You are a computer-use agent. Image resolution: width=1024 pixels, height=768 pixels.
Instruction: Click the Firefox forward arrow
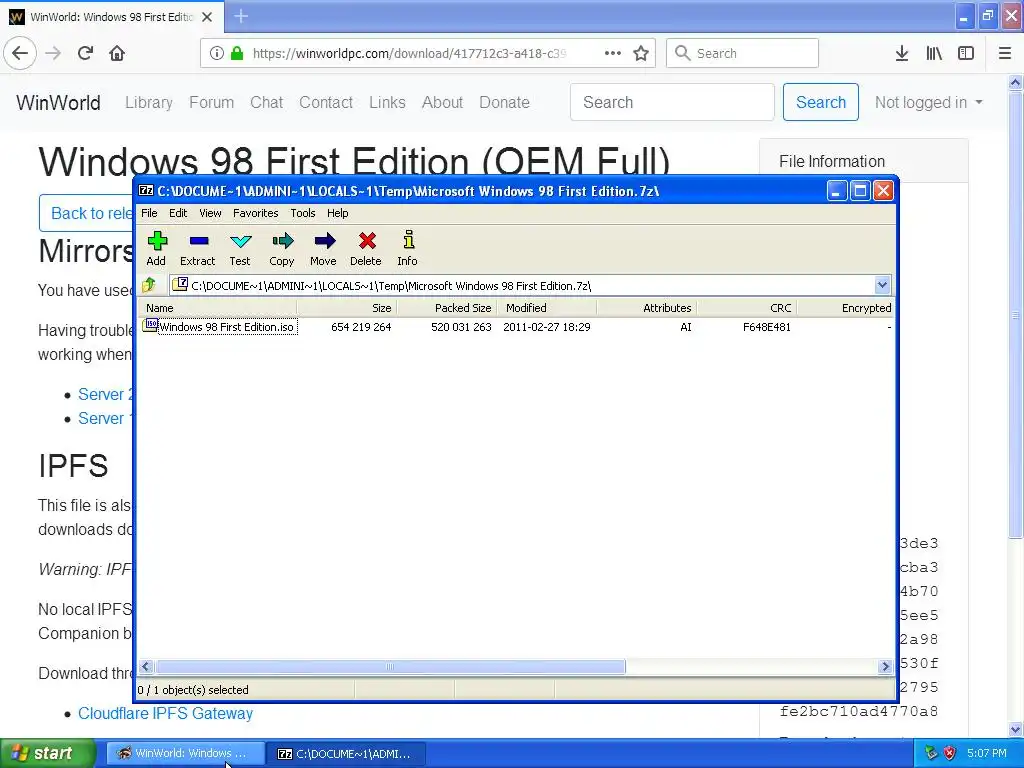(x=53, y=53)
